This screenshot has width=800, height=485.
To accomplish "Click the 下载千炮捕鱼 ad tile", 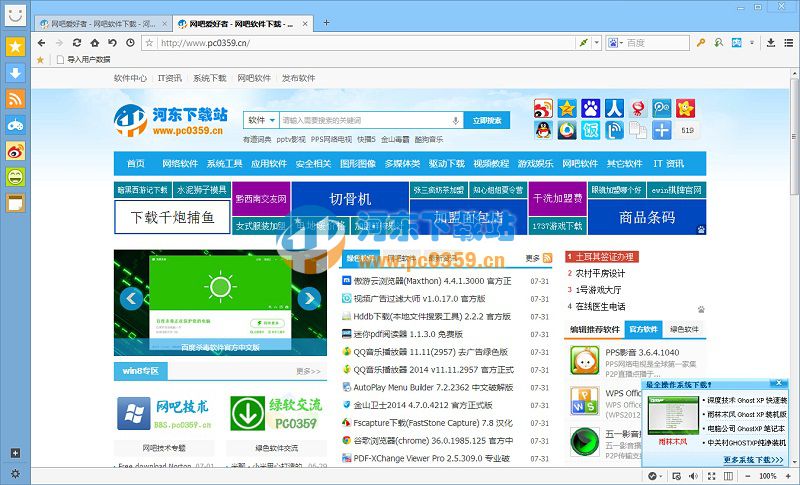I will click(x=172, y=218).
